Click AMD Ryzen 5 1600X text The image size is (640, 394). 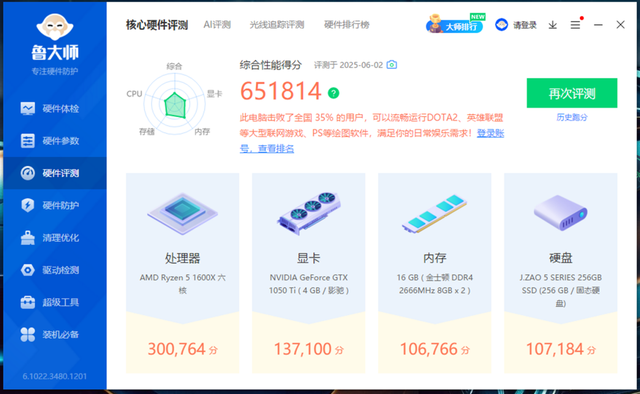182,284
